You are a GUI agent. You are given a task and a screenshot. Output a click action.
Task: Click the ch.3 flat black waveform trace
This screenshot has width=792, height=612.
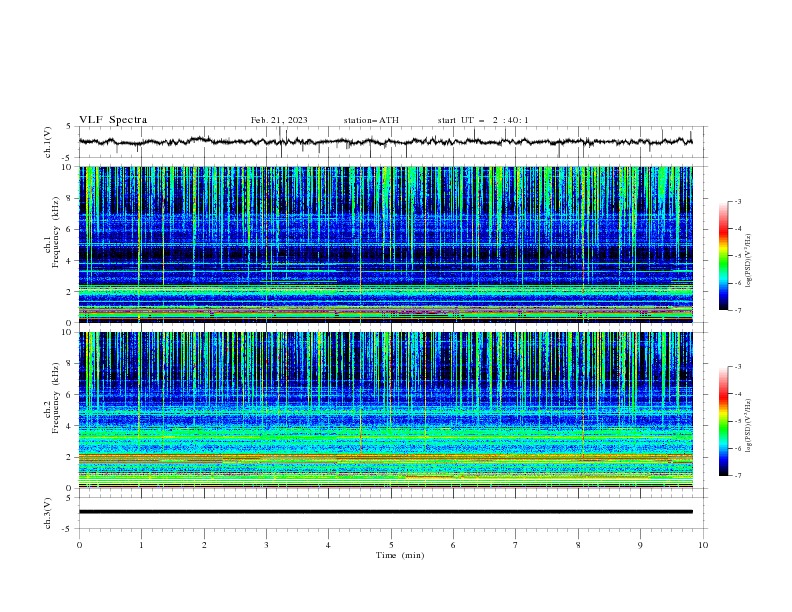(x=385, y=512)
